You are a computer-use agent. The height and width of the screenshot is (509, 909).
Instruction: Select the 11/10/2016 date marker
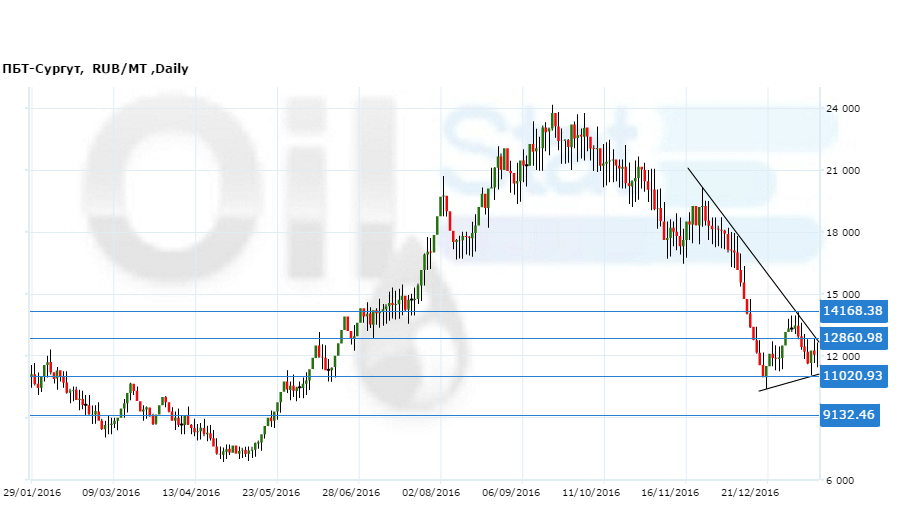[x=591, y=492]
